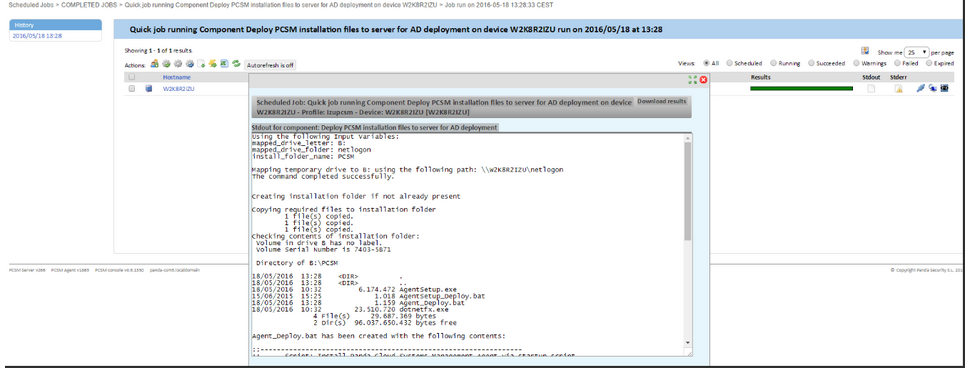
Task: Click the yellow lightning action icon
Action: 212,64
